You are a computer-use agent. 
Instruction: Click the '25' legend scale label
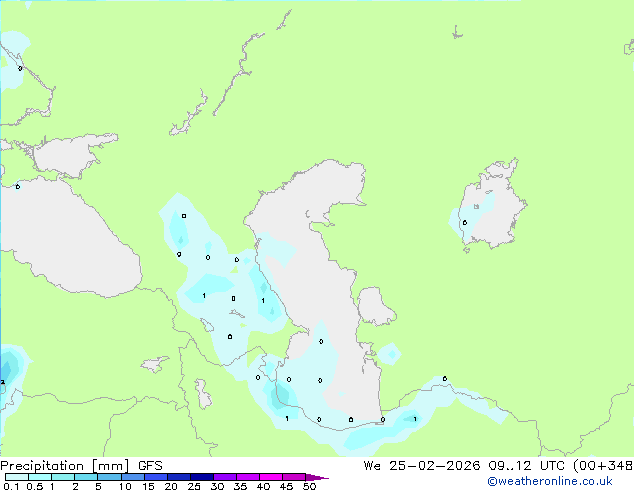click(x=194, y=486)
